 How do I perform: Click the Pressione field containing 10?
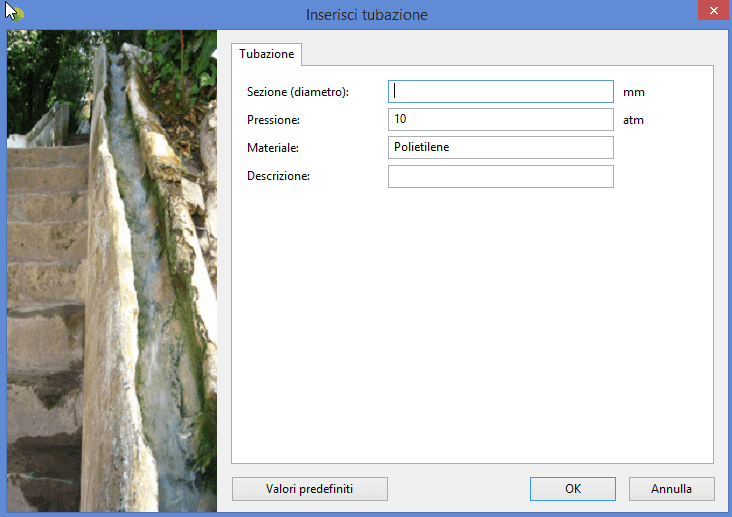click(500, 120)
